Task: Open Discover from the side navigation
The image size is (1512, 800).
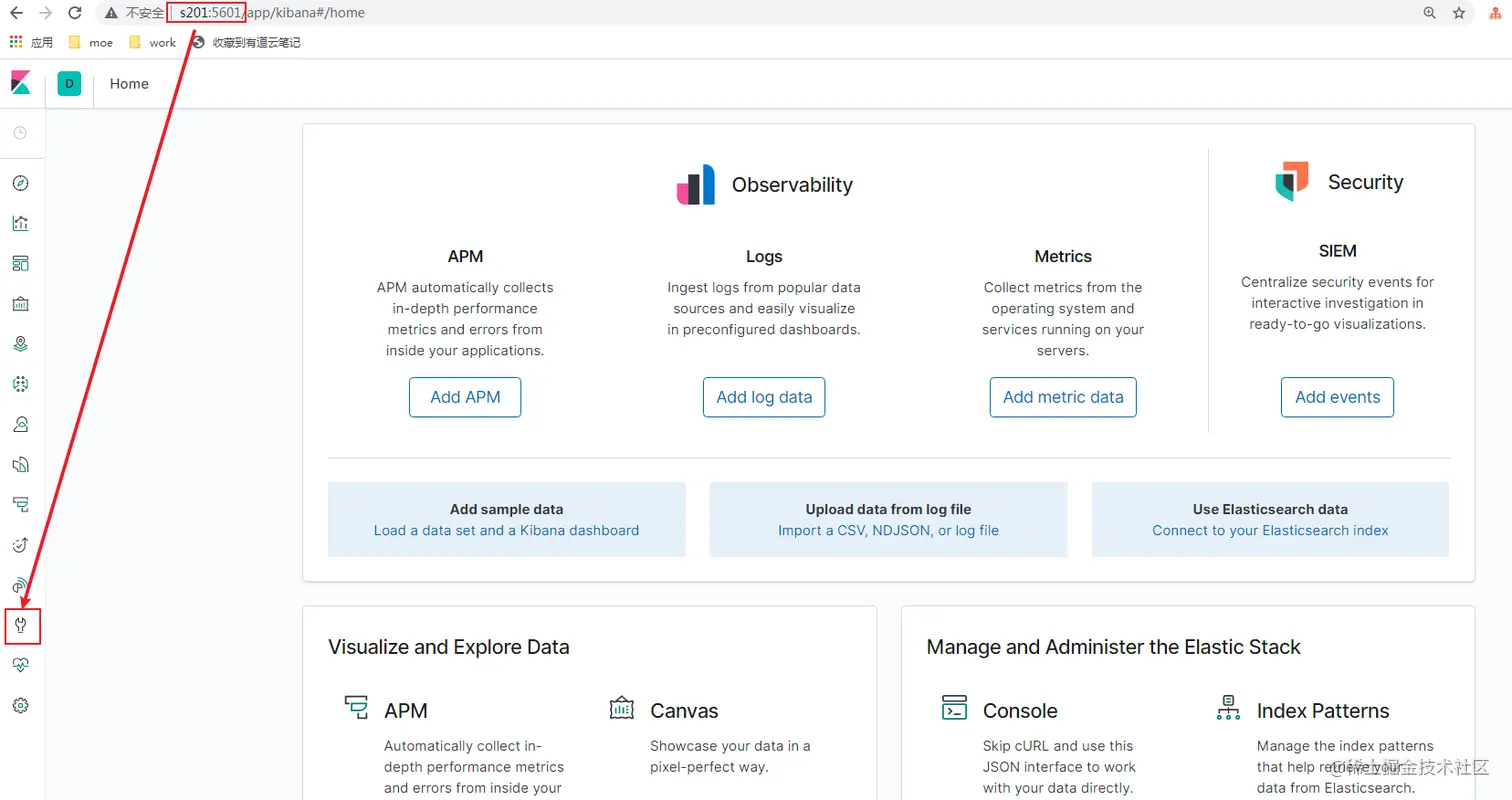Action: point(20,183)
